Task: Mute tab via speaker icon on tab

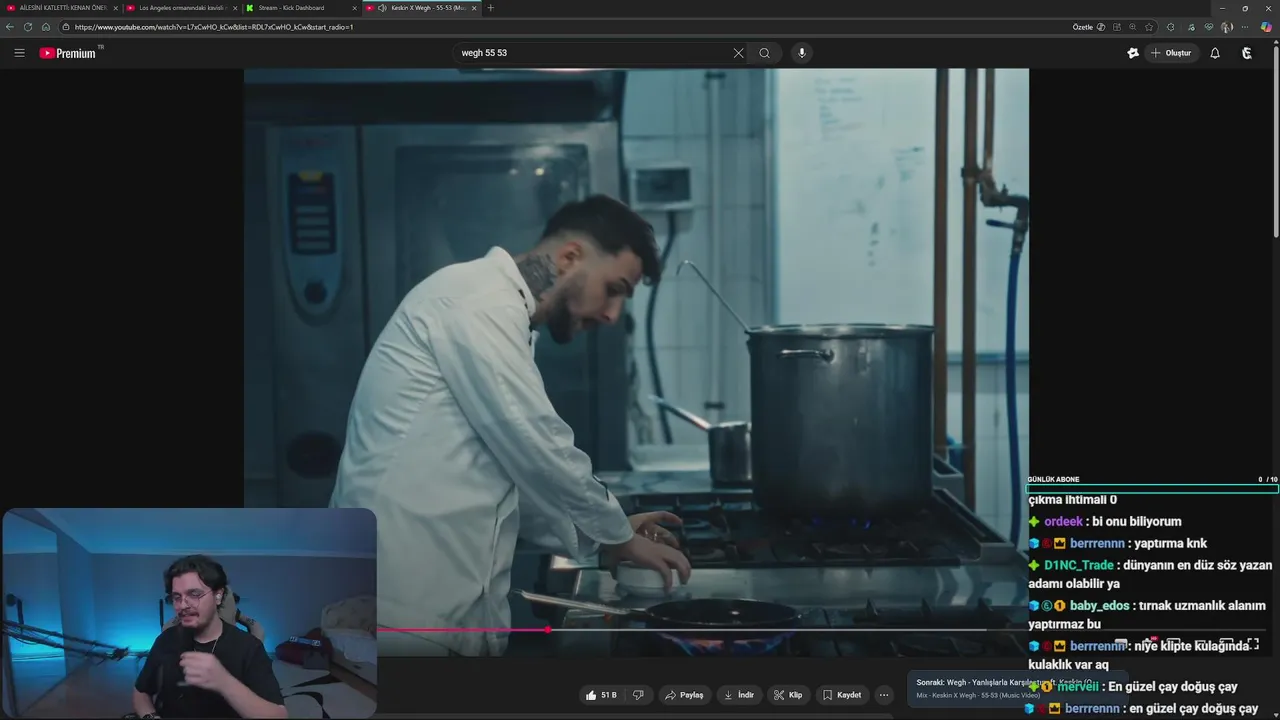Action: point(382,8)
